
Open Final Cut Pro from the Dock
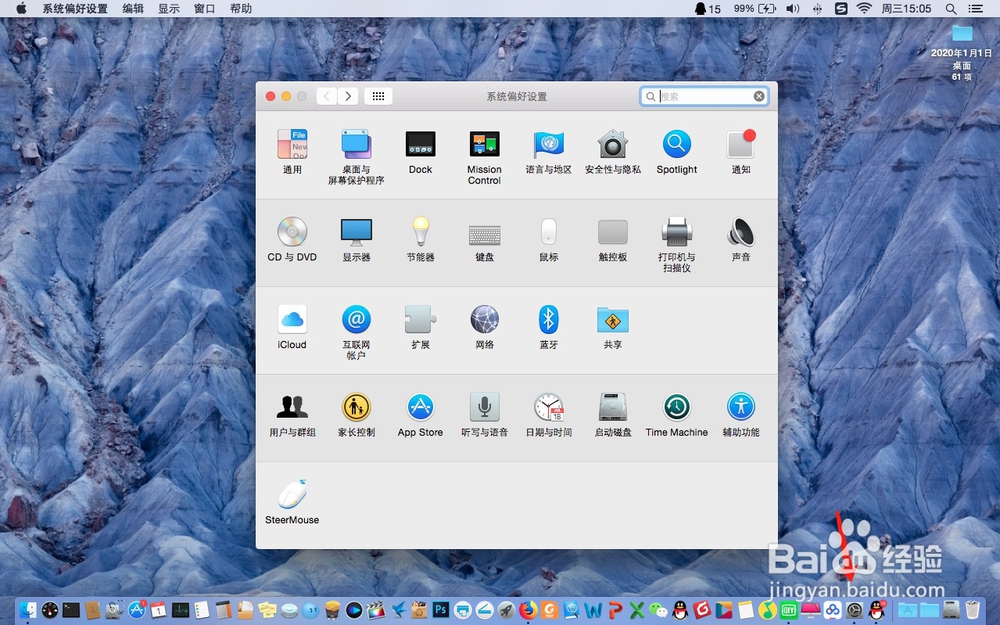tap(376, 610)
